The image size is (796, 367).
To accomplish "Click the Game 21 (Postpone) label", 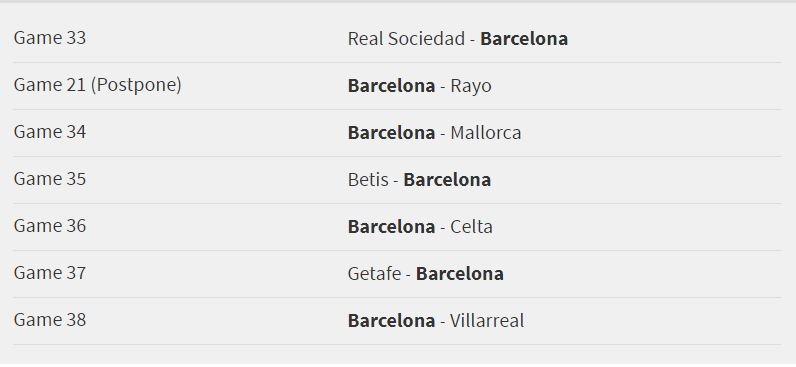I will click(97, 85).
